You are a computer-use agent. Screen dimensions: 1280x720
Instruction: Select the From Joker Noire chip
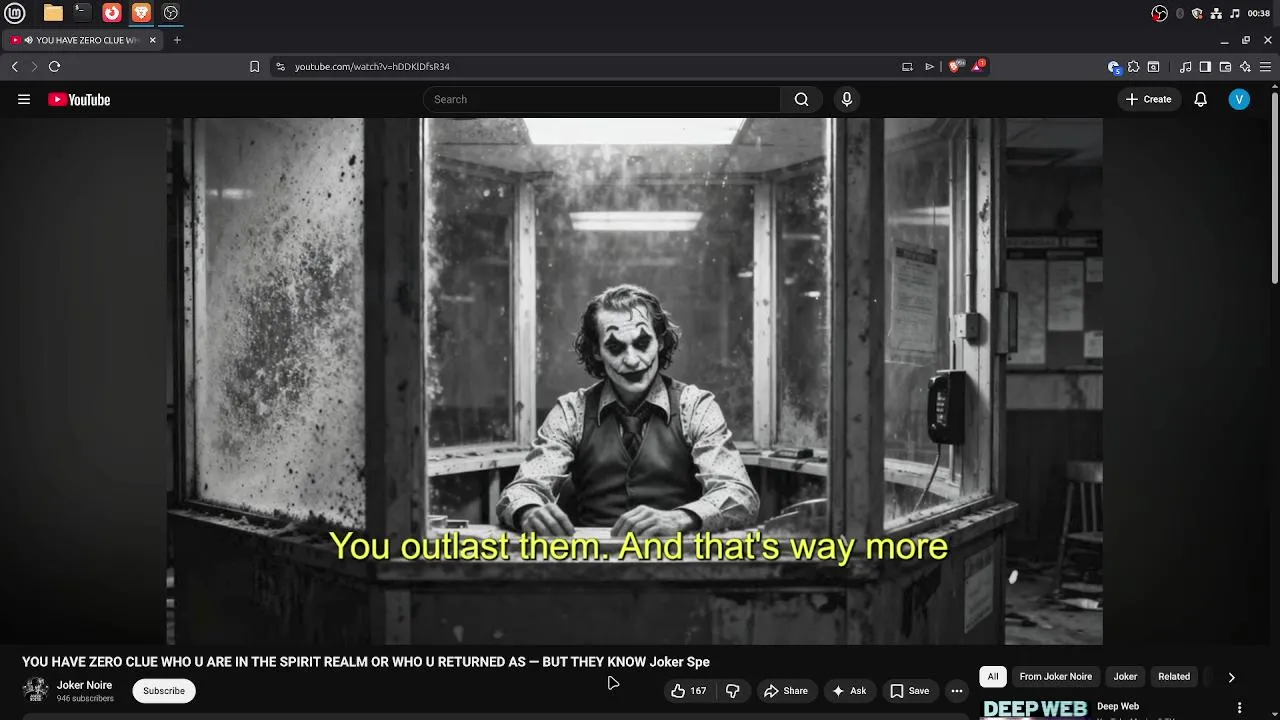click(1056, 677)
